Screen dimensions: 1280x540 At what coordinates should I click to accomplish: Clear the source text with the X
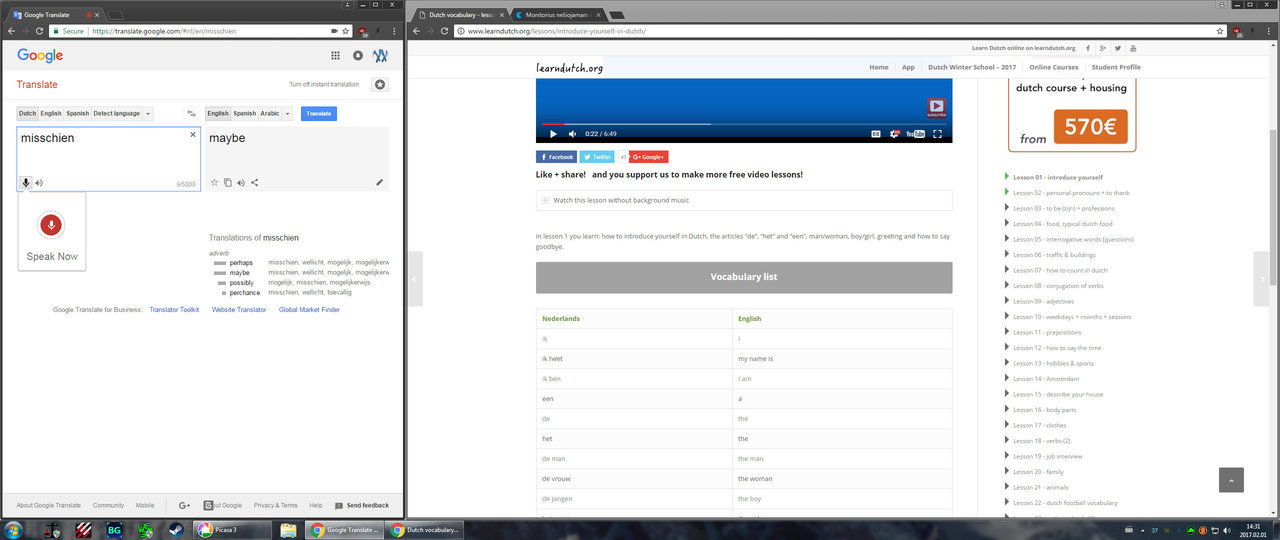click(193, 135)
